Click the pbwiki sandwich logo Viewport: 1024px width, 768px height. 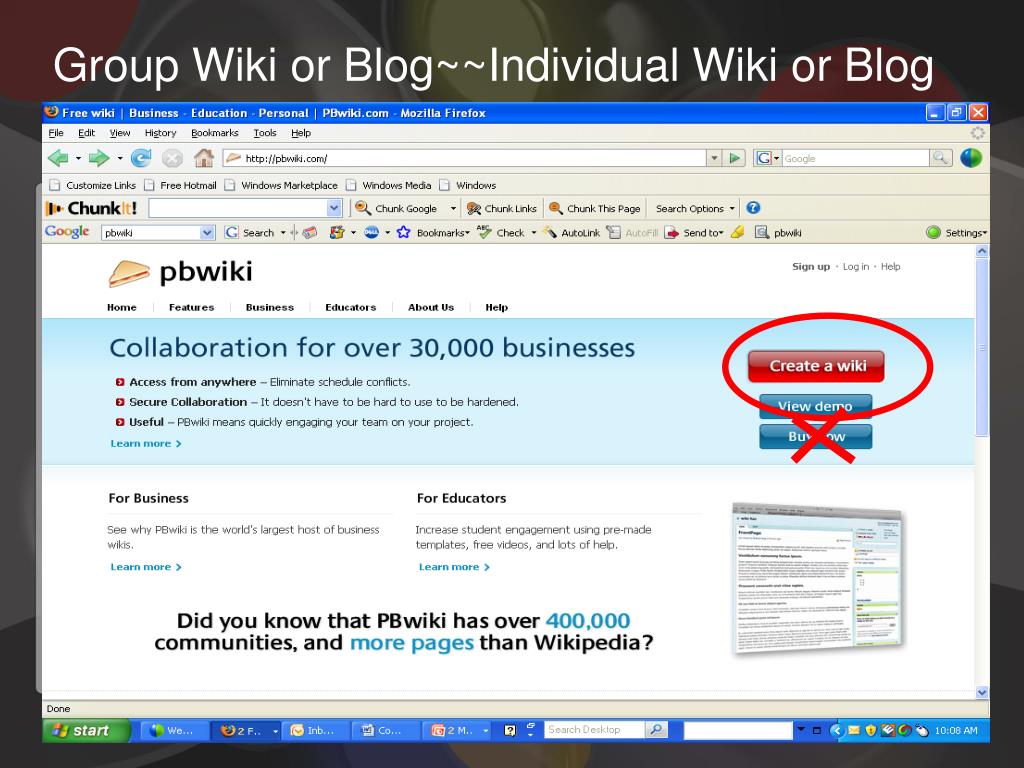(129, 273)
